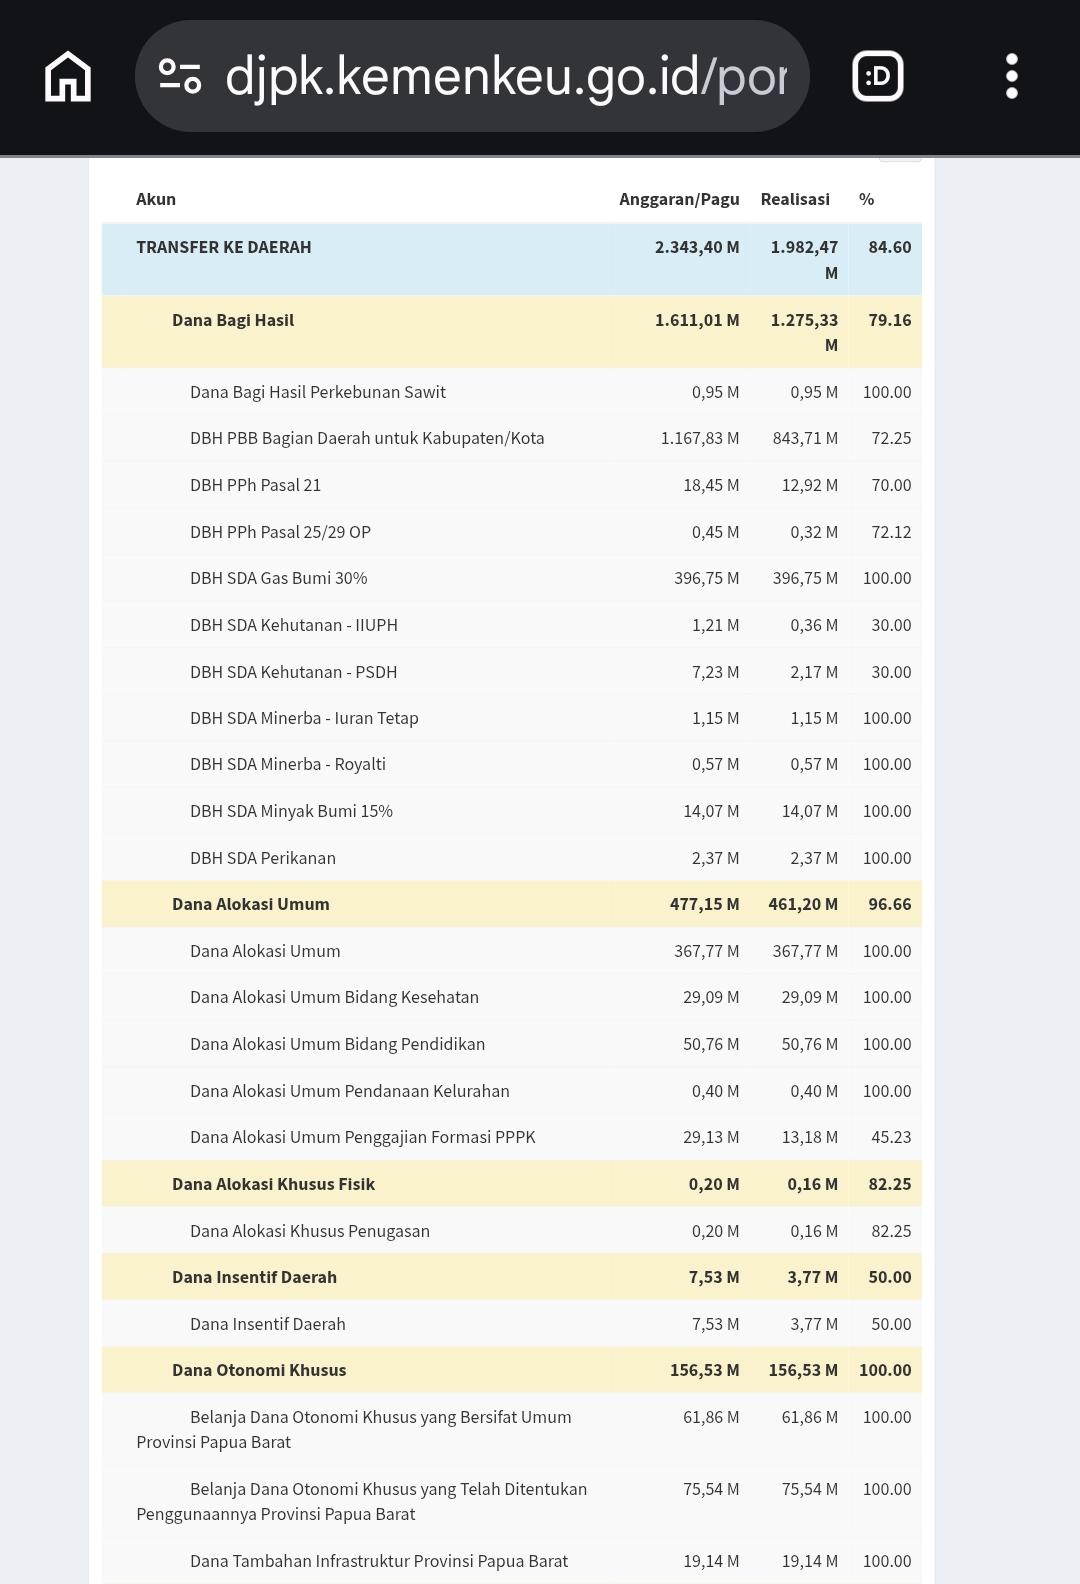Viewport: 1080px width, 1584px height.
Task: Select the bold Dana Insentif Daerah heading
Action: coord(254,1277)
